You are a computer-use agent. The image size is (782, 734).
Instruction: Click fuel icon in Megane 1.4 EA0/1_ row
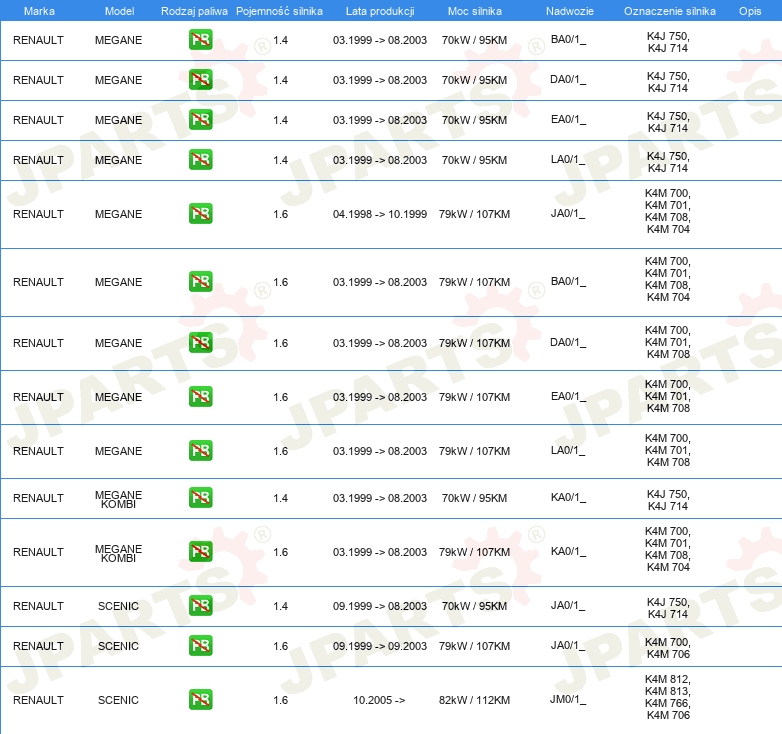pyautogui.click(x=200, y=120)
